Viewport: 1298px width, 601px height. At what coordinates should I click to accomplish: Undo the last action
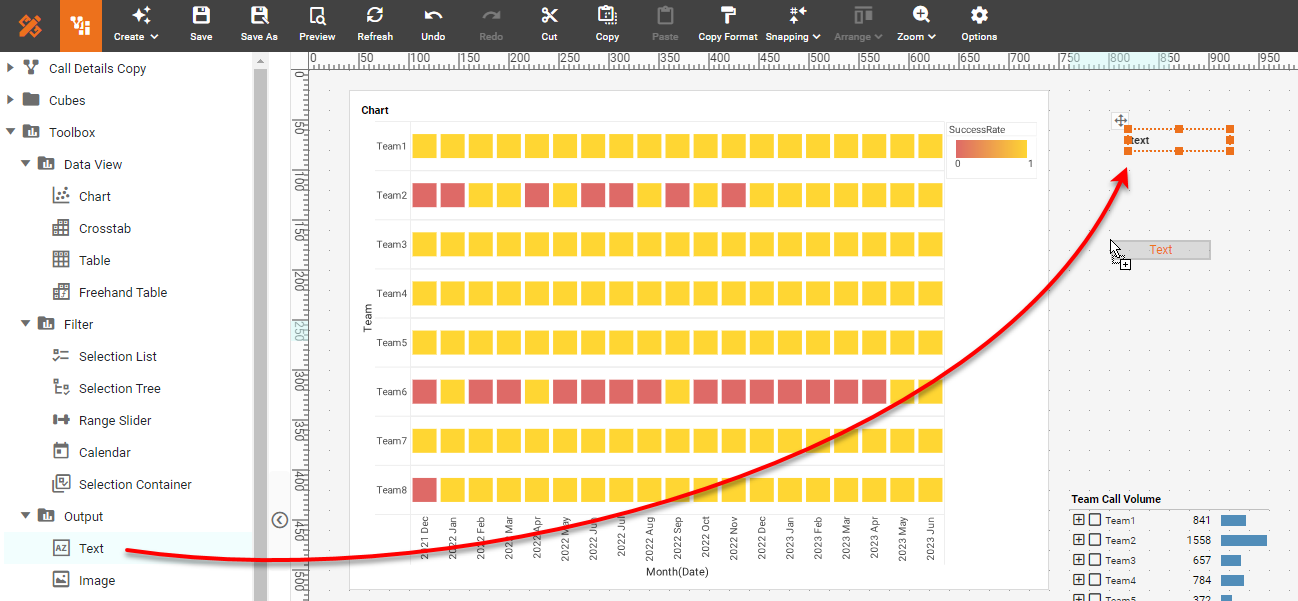[433, 25]
